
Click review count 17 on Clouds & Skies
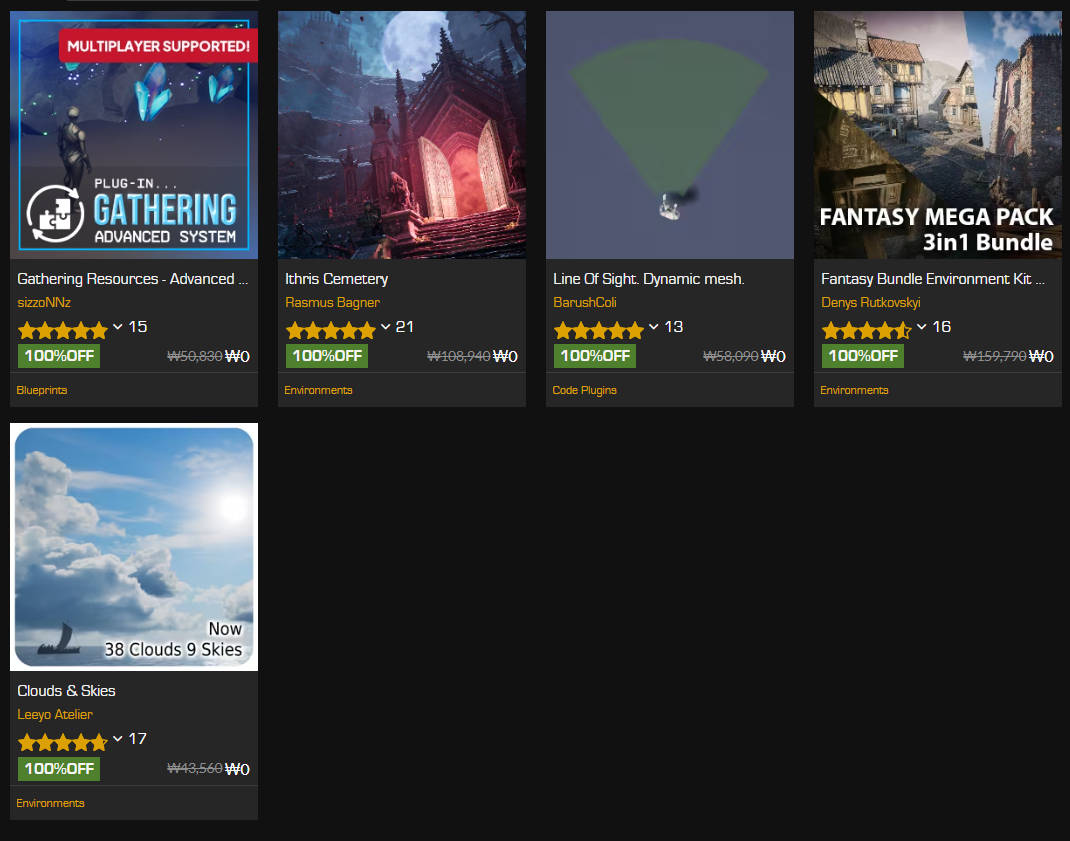point(138,739)
